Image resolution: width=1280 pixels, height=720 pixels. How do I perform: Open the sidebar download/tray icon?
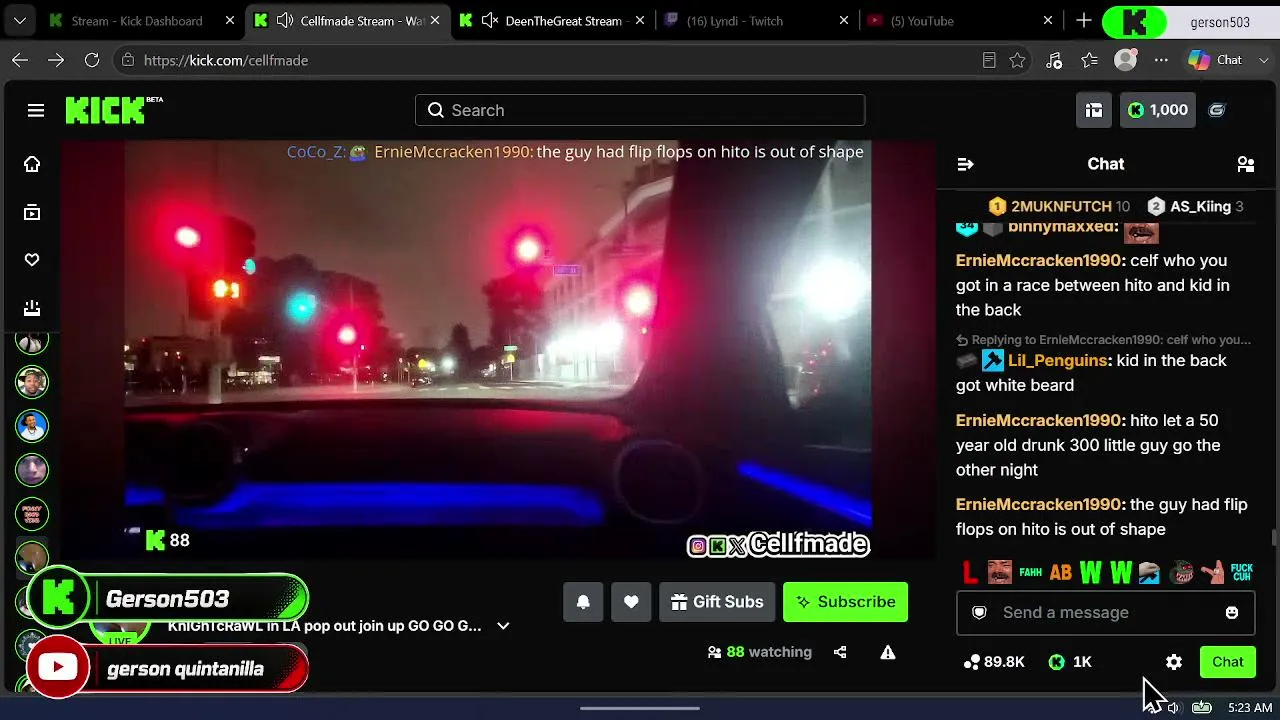[32, 308]
